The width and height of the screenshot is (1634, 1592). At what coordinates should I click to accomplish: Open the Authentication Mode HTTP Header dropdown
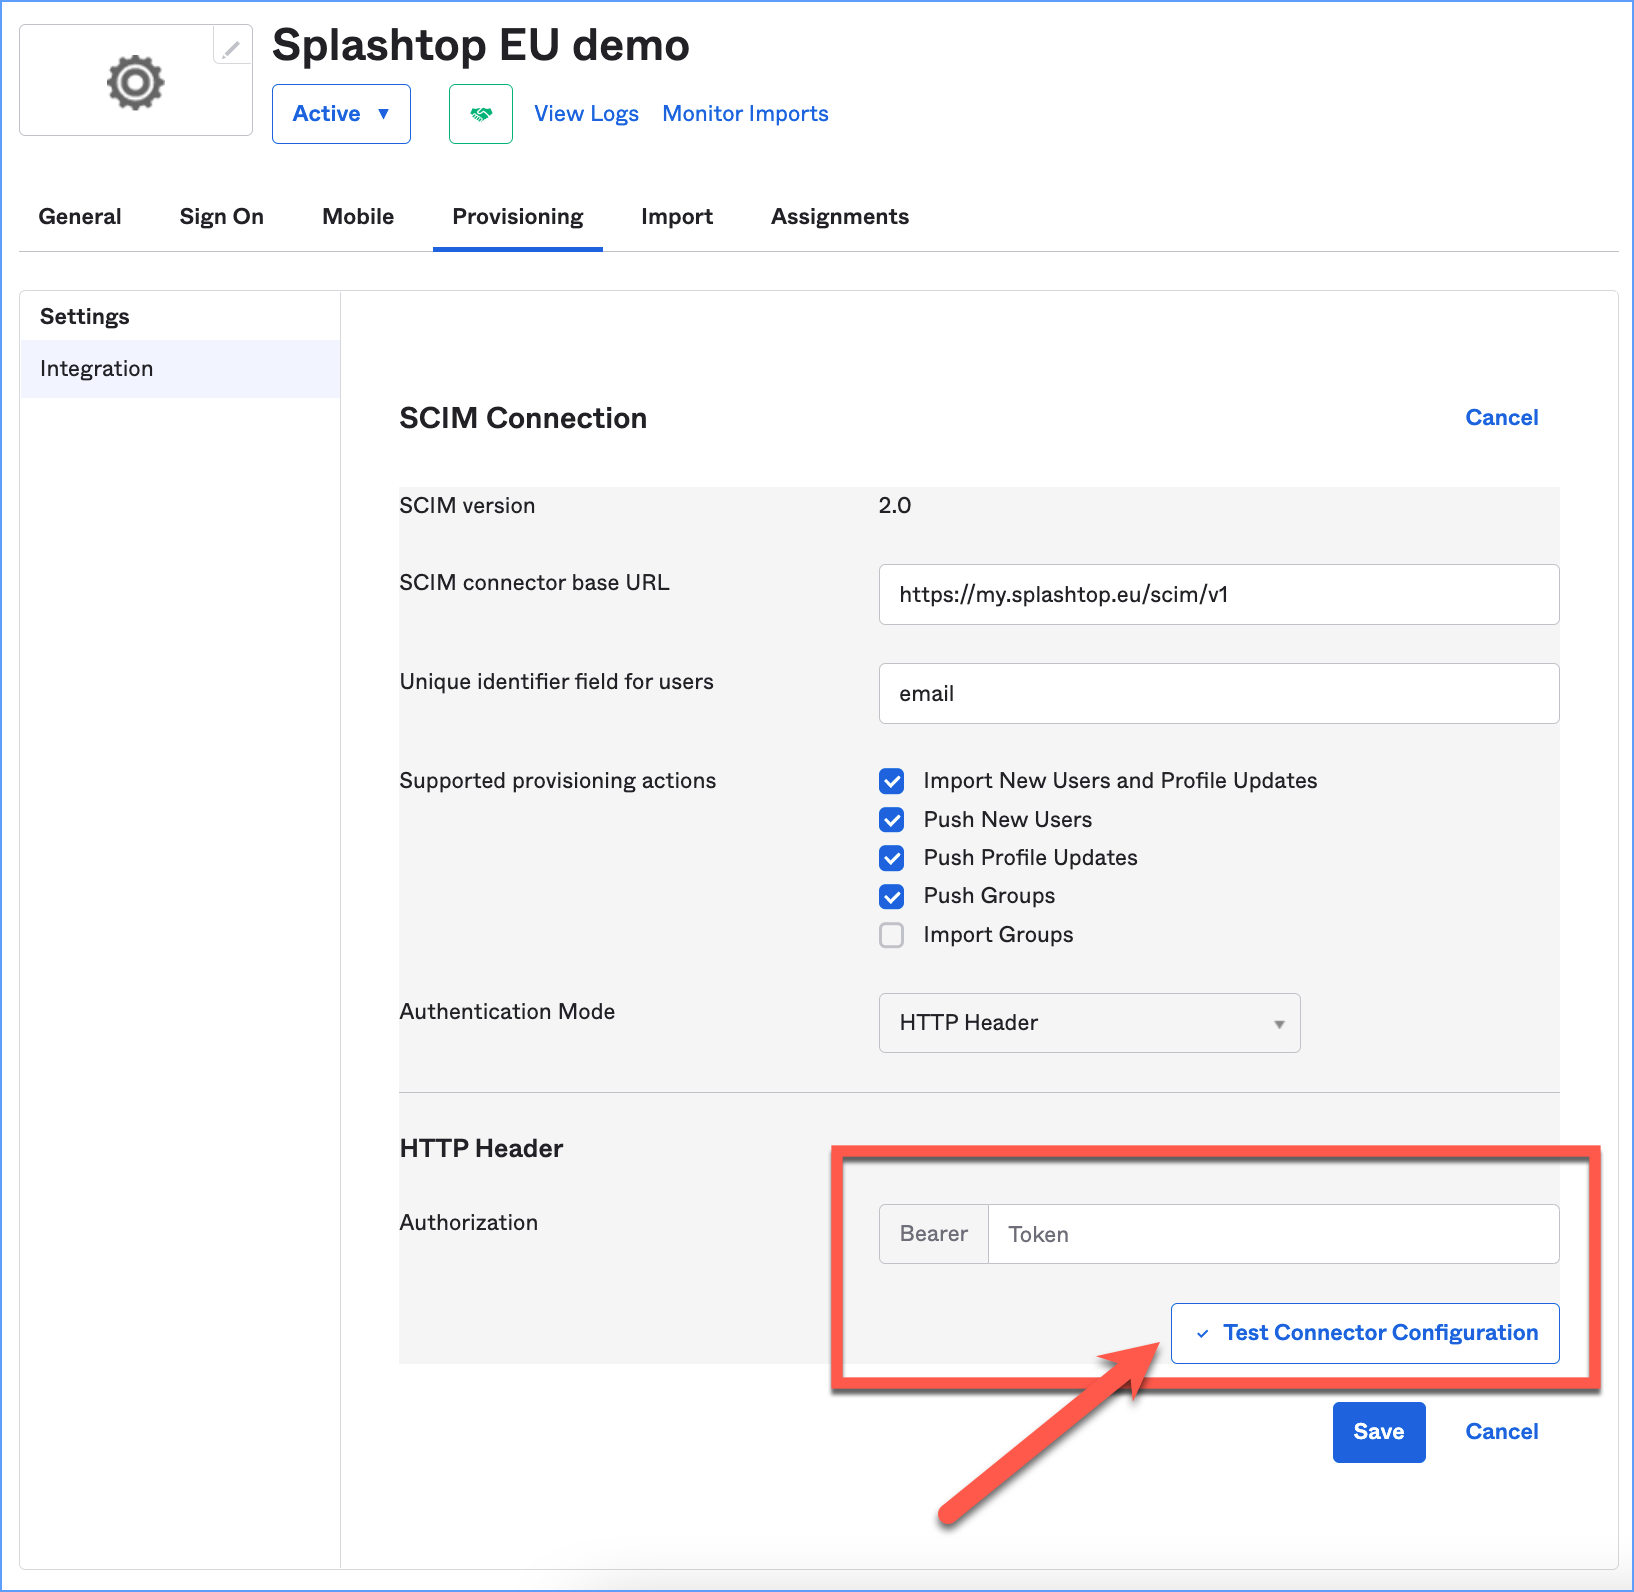coord(1090,1023)
